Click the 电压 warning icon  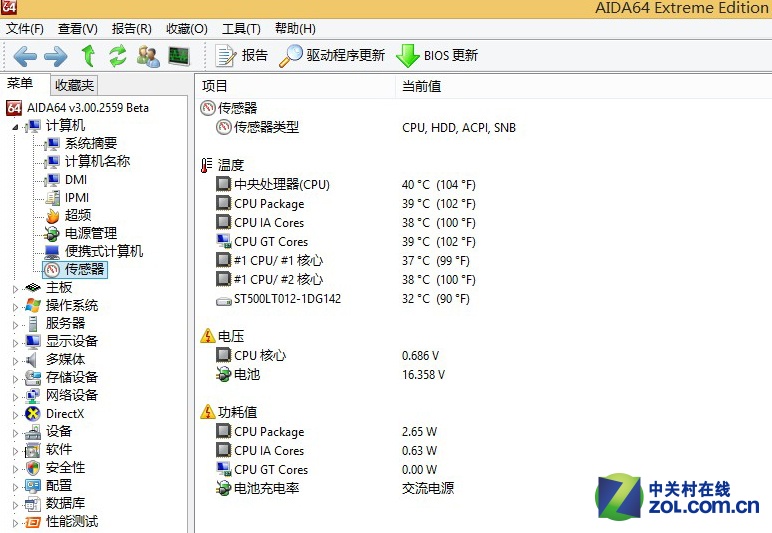[x=208, y=336]
